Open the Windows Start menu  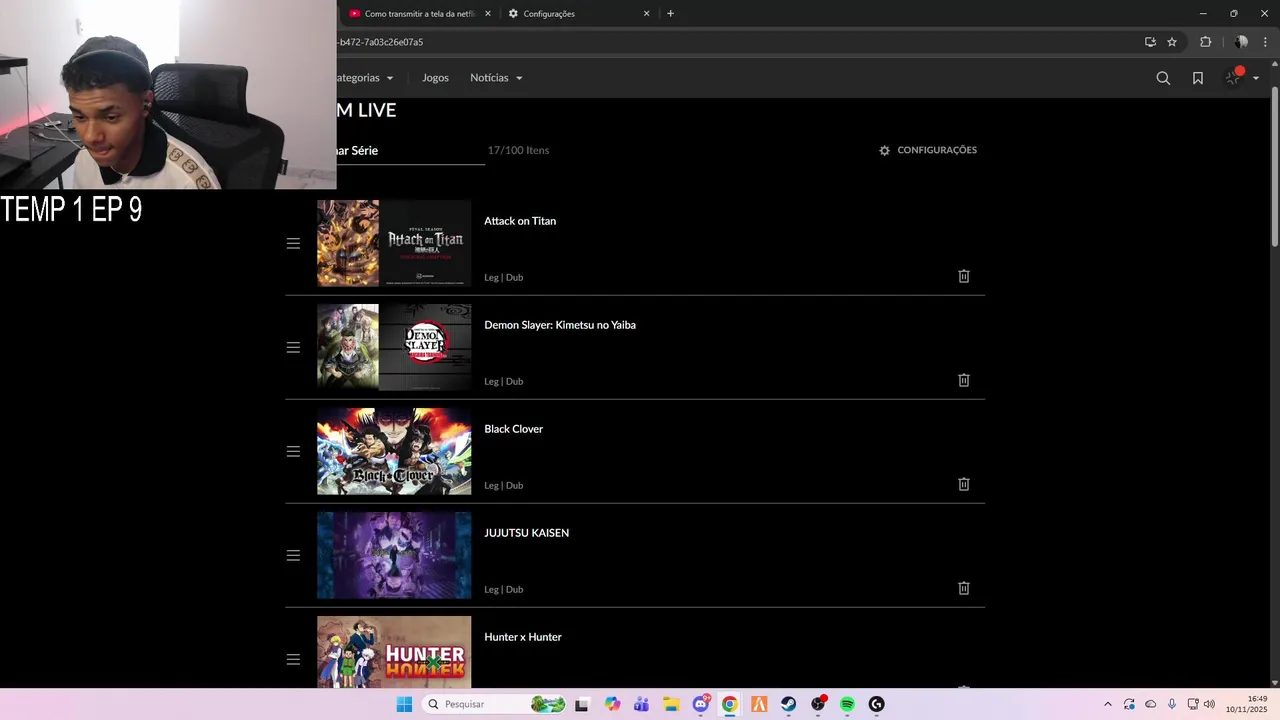pyautogui.click(x=404, y=704)
